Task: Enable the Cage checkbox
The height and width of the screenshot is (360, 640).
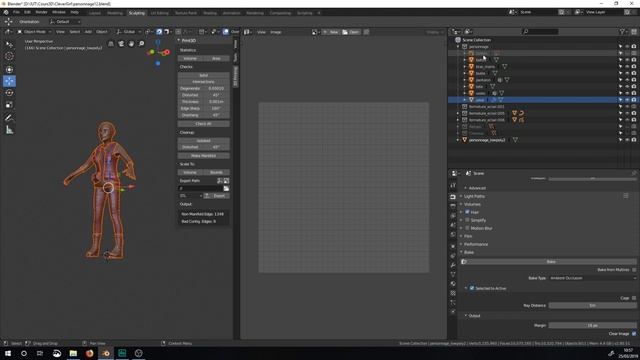Action: (634, 298)
